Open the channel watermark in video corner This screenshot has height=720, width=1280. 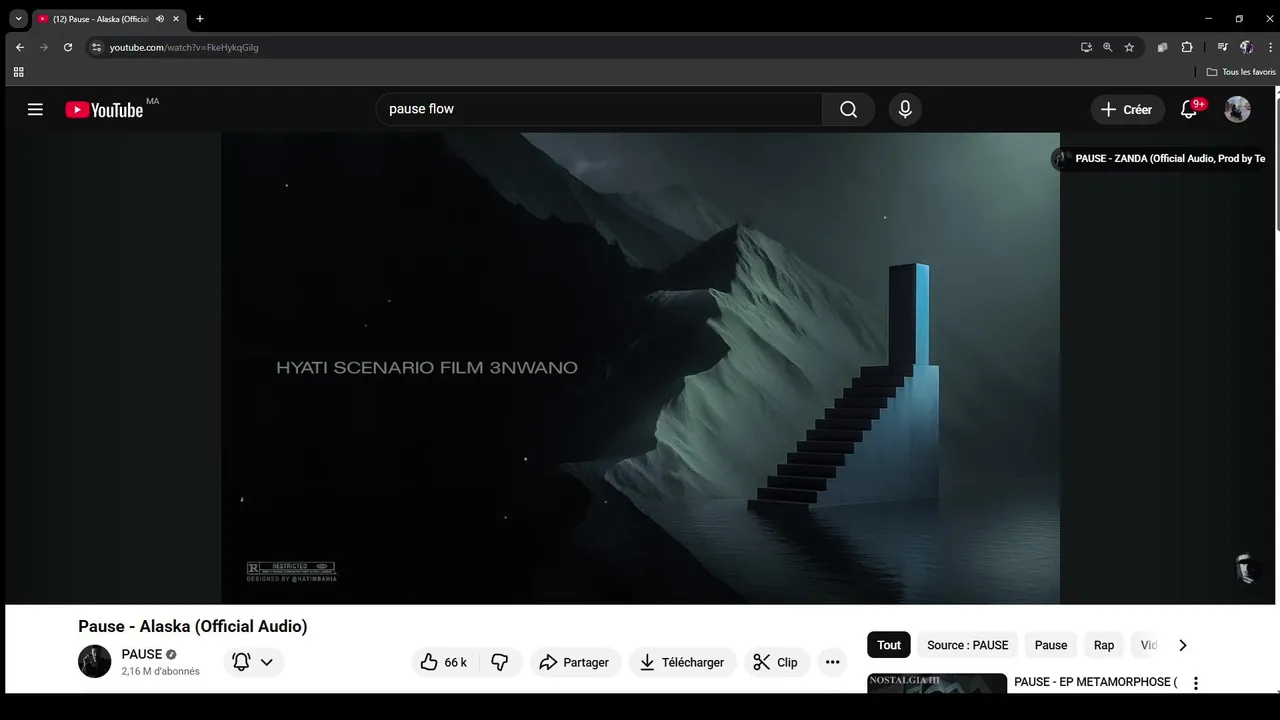click(x=1246, y=568)
